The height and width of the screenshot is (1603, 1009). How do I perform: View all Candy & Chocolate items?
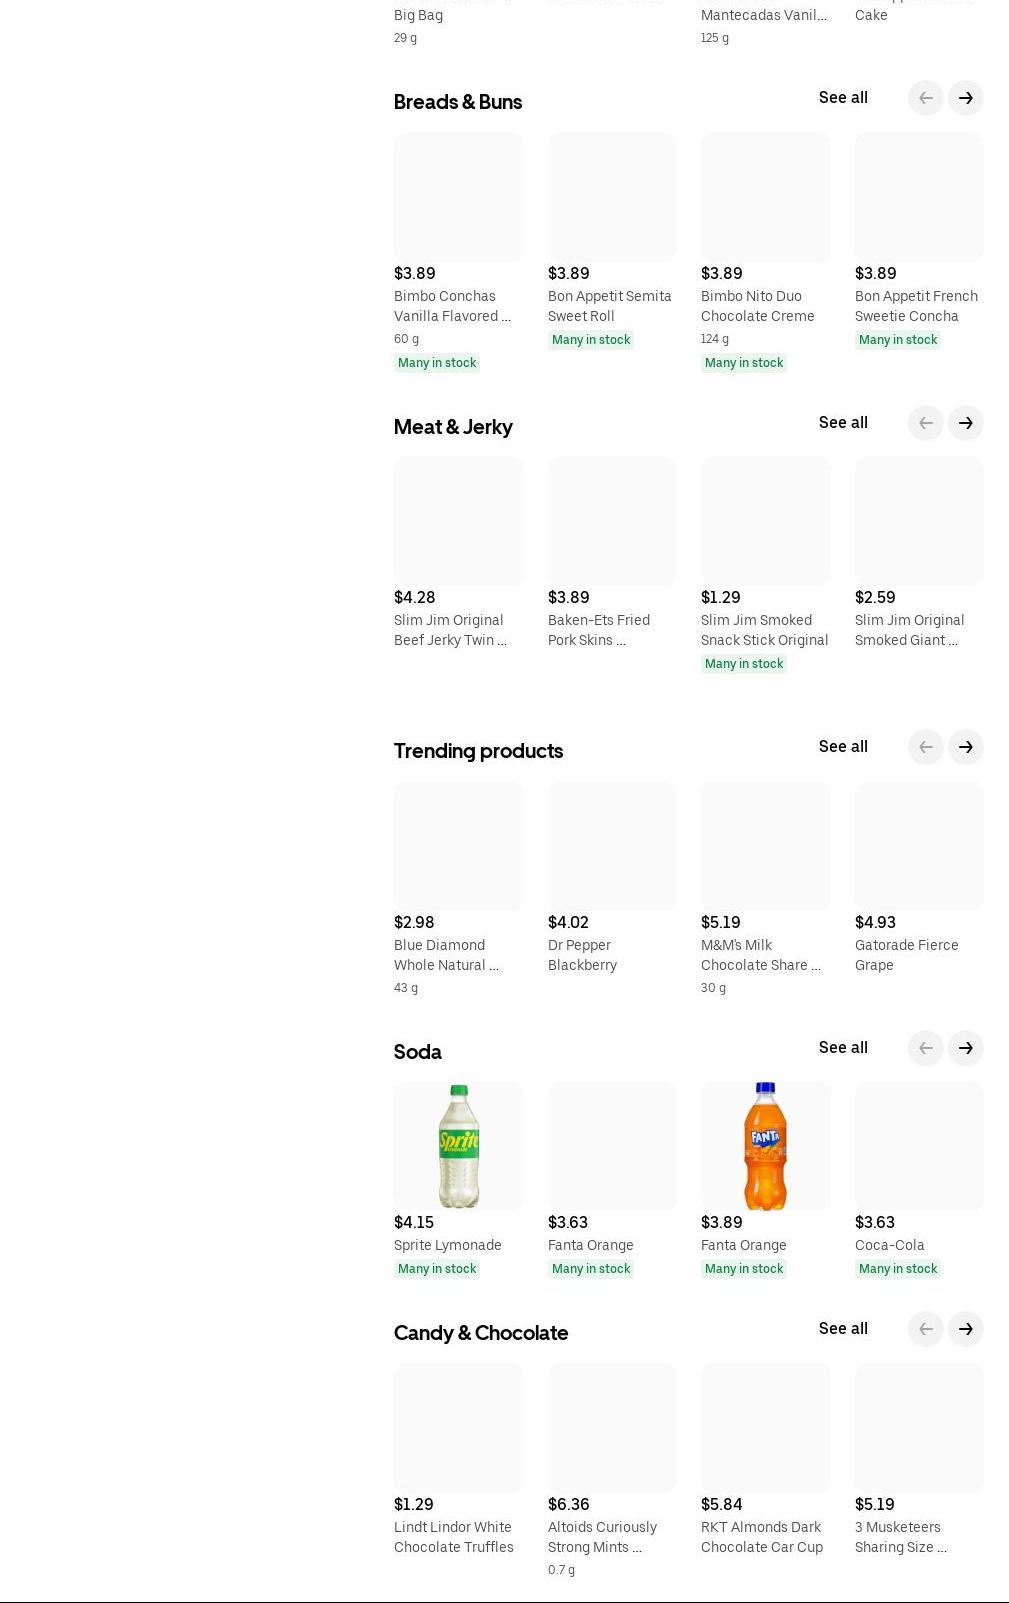[842, 1329]
